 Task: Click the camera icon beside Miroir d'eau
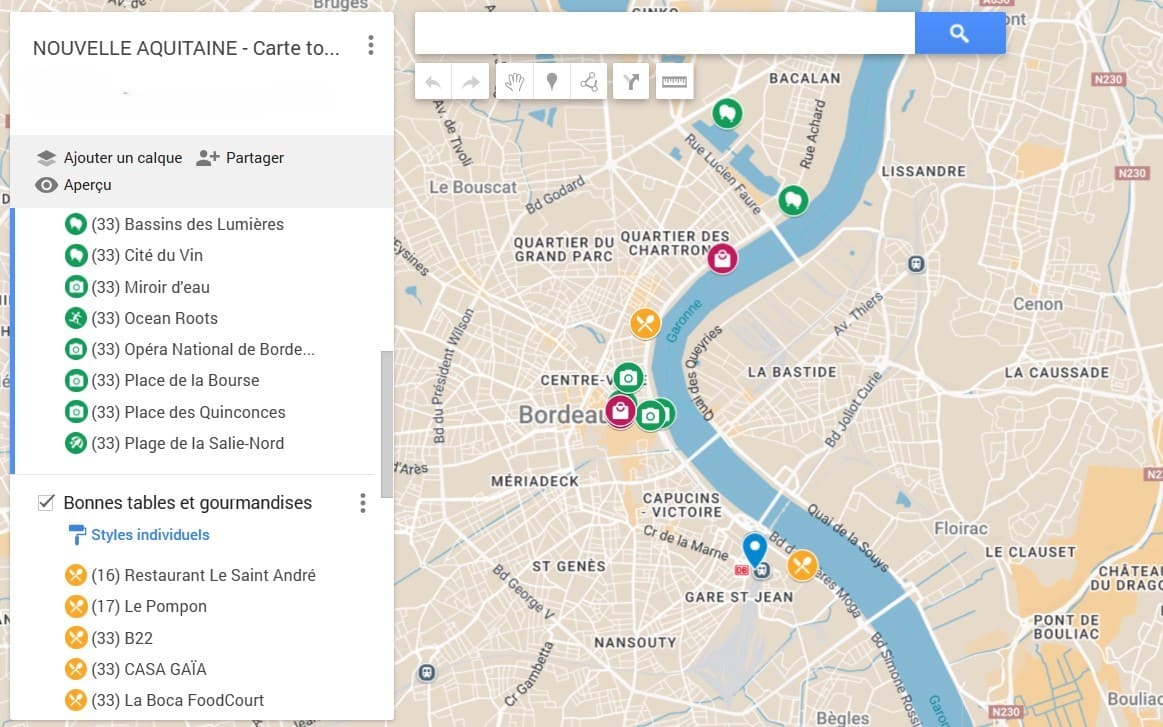(76, 287)
